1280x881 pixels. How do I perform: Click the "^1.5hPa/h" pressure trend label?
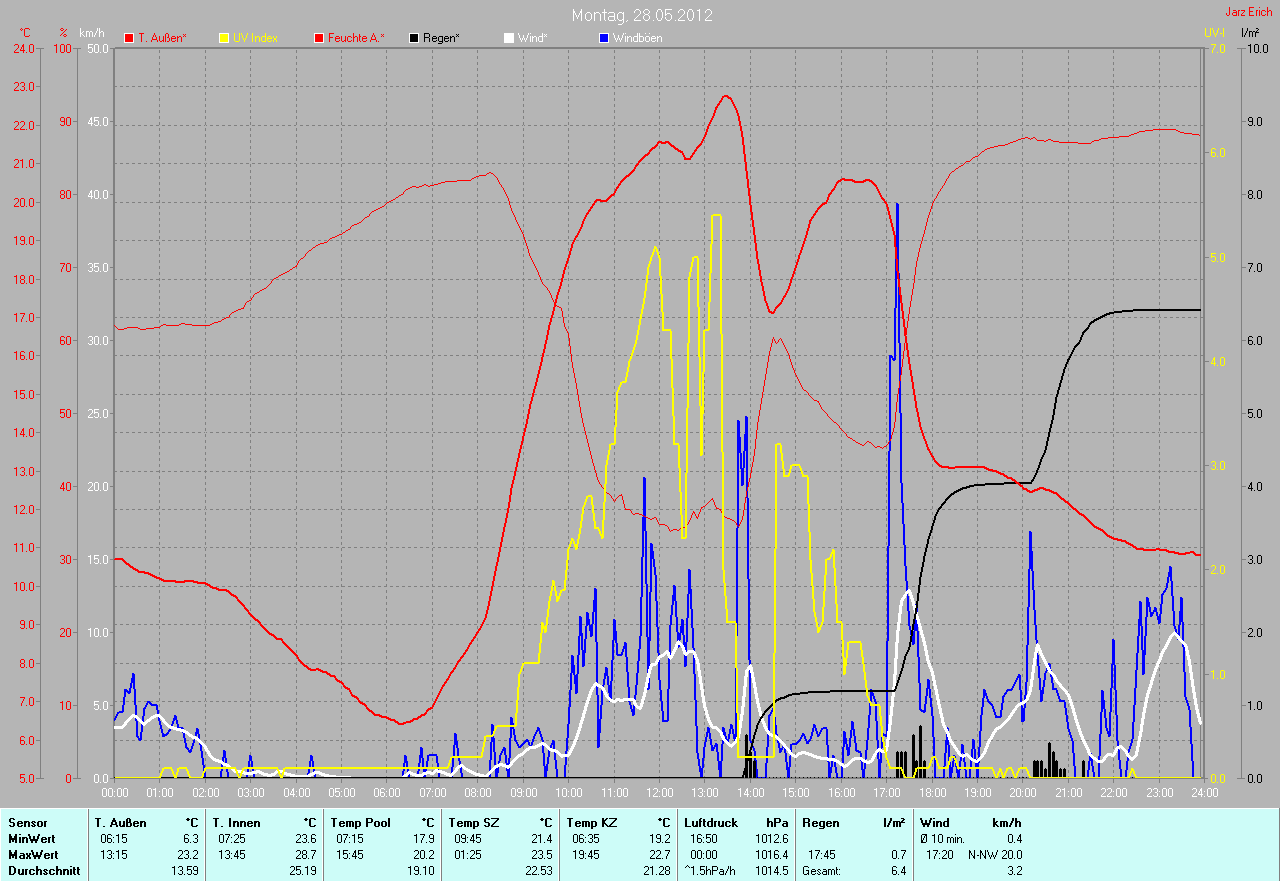pos(712,871)
